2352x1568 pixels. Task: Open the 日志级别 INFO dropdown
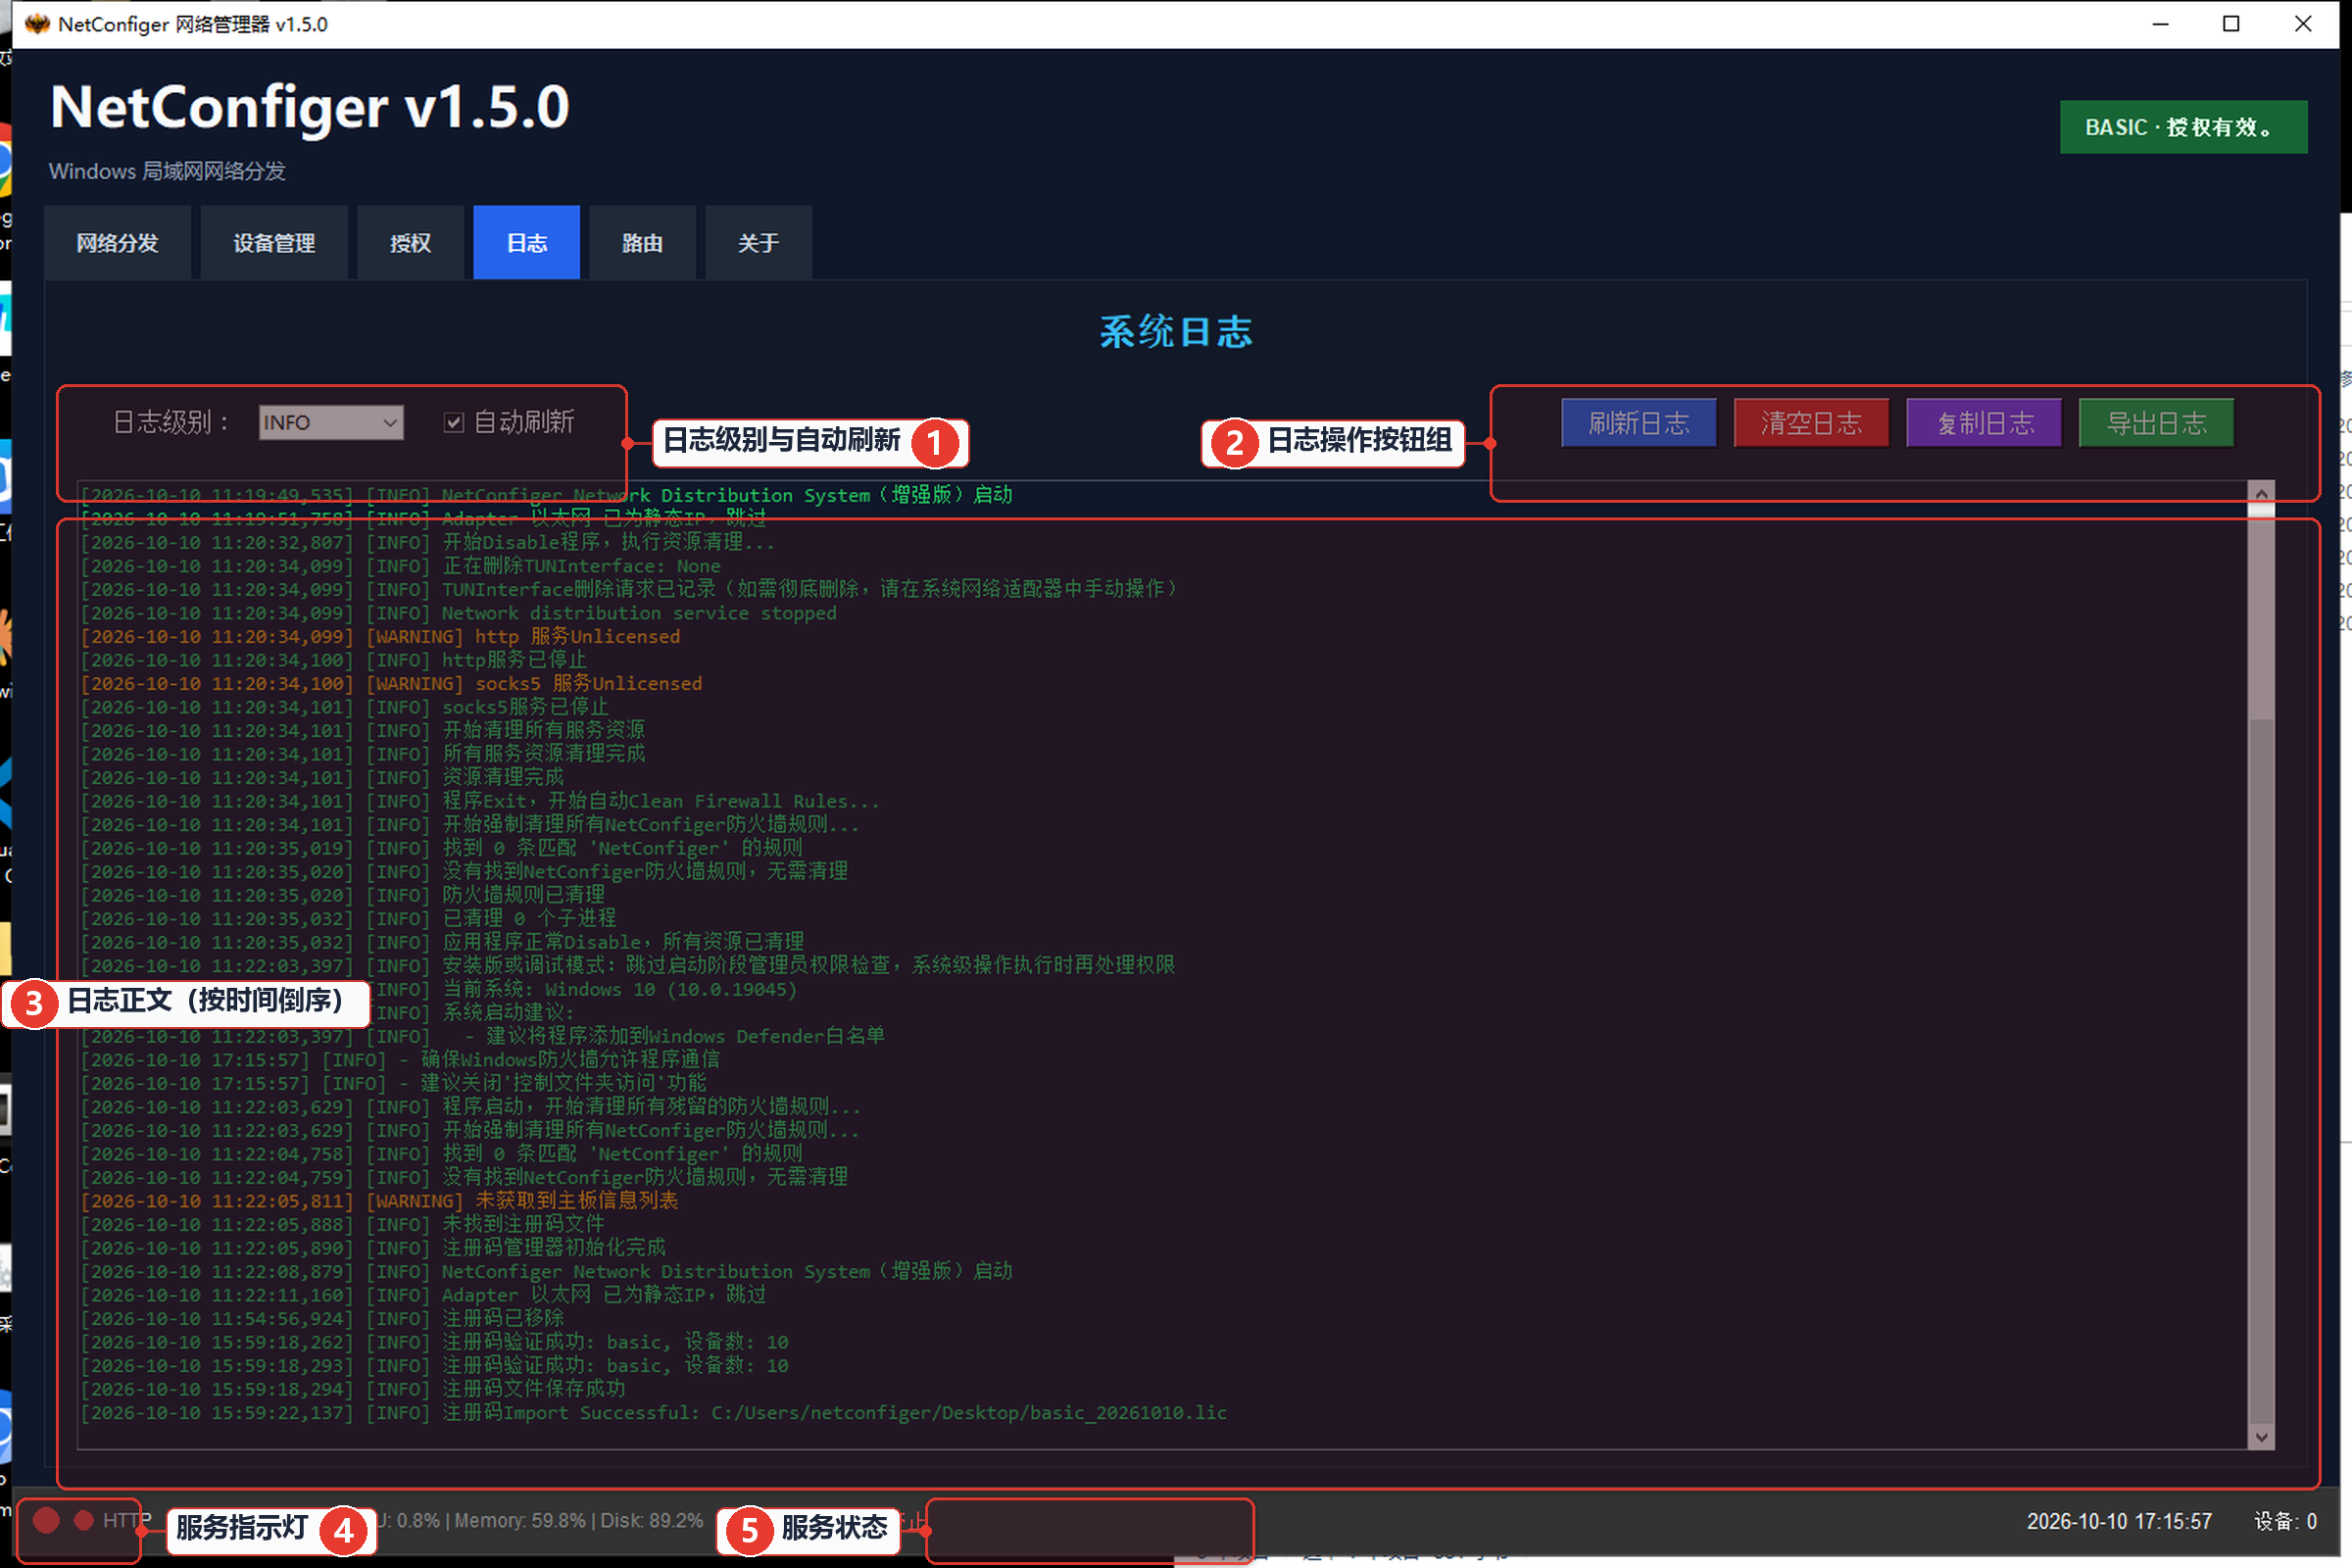point(331,422)
